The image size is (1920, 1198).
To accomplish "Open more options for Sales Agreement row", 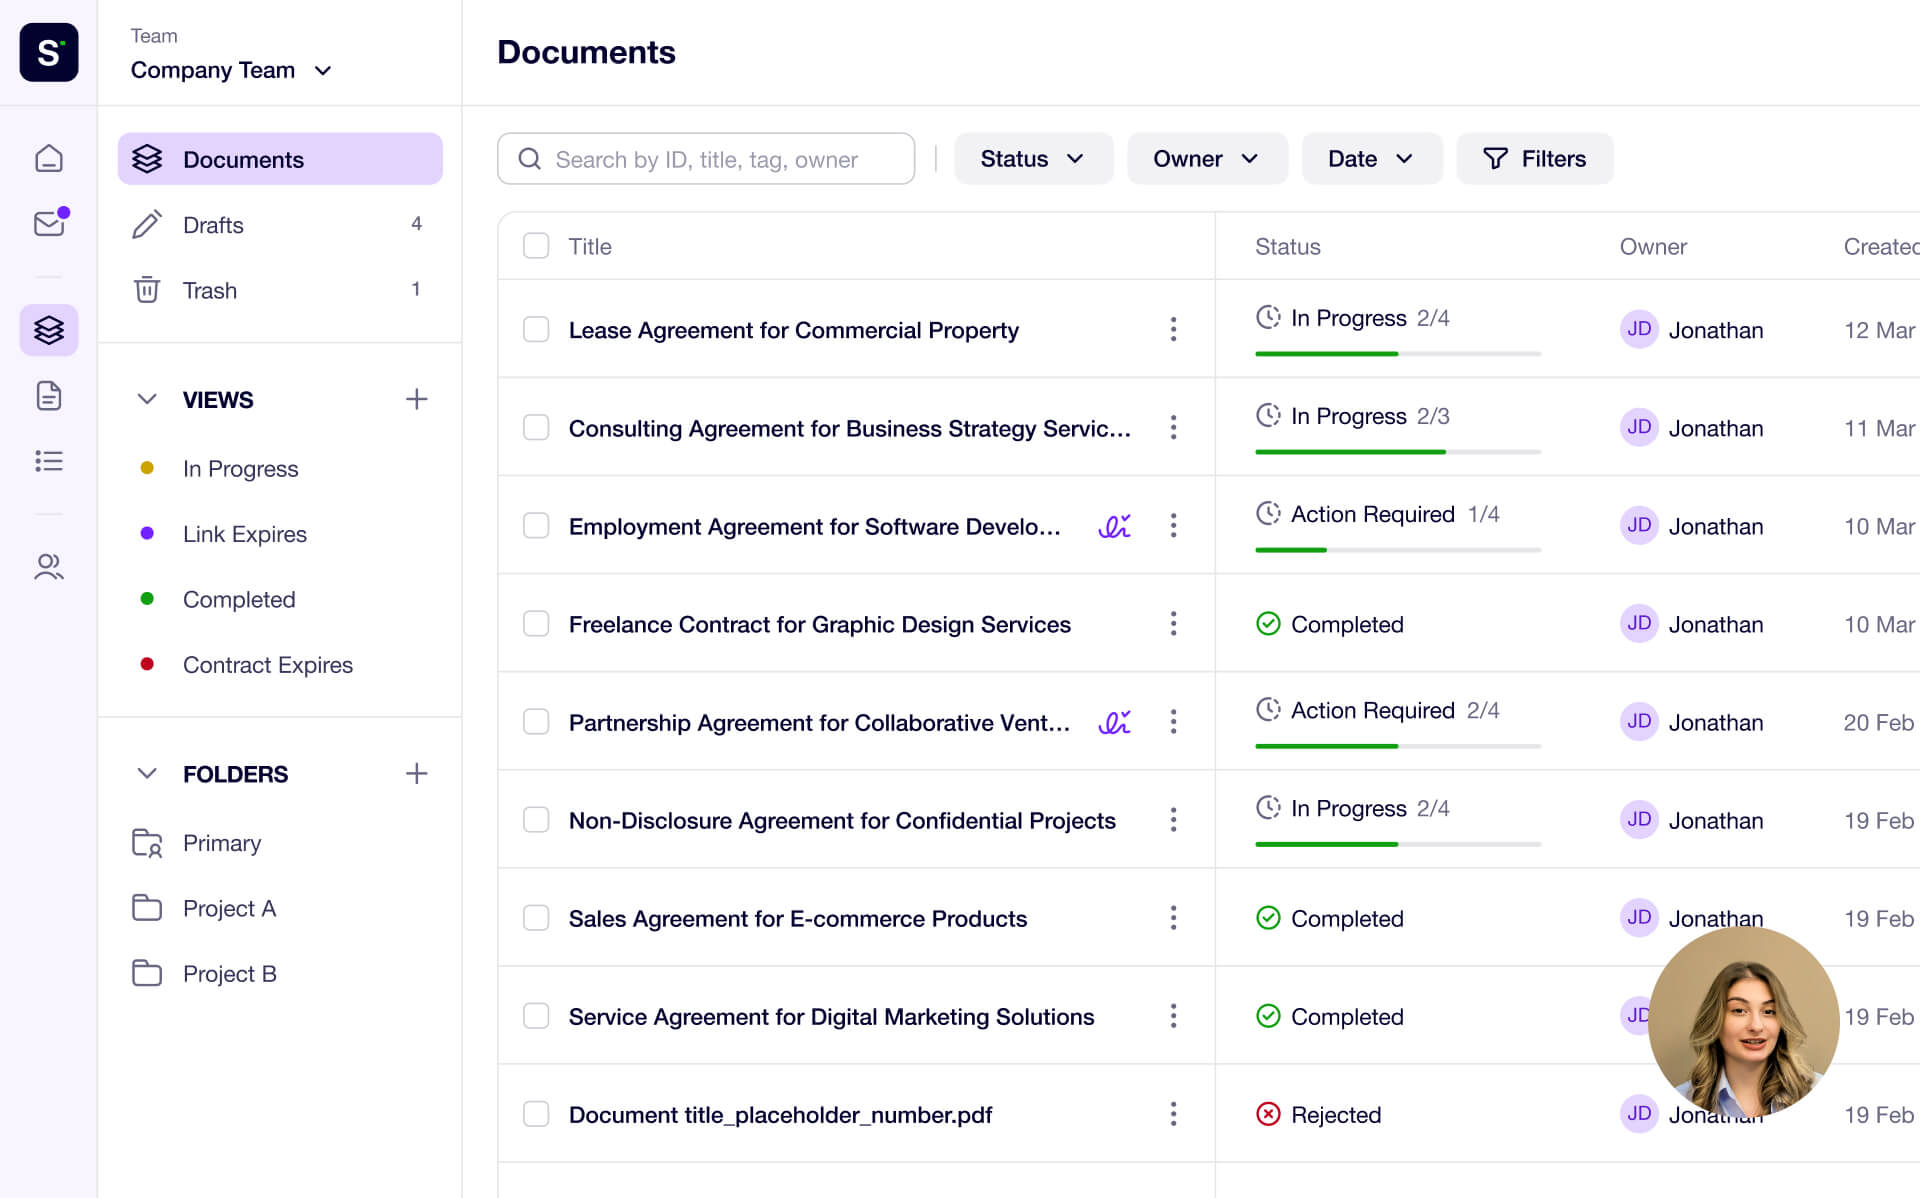I will tap(1173, 917).
